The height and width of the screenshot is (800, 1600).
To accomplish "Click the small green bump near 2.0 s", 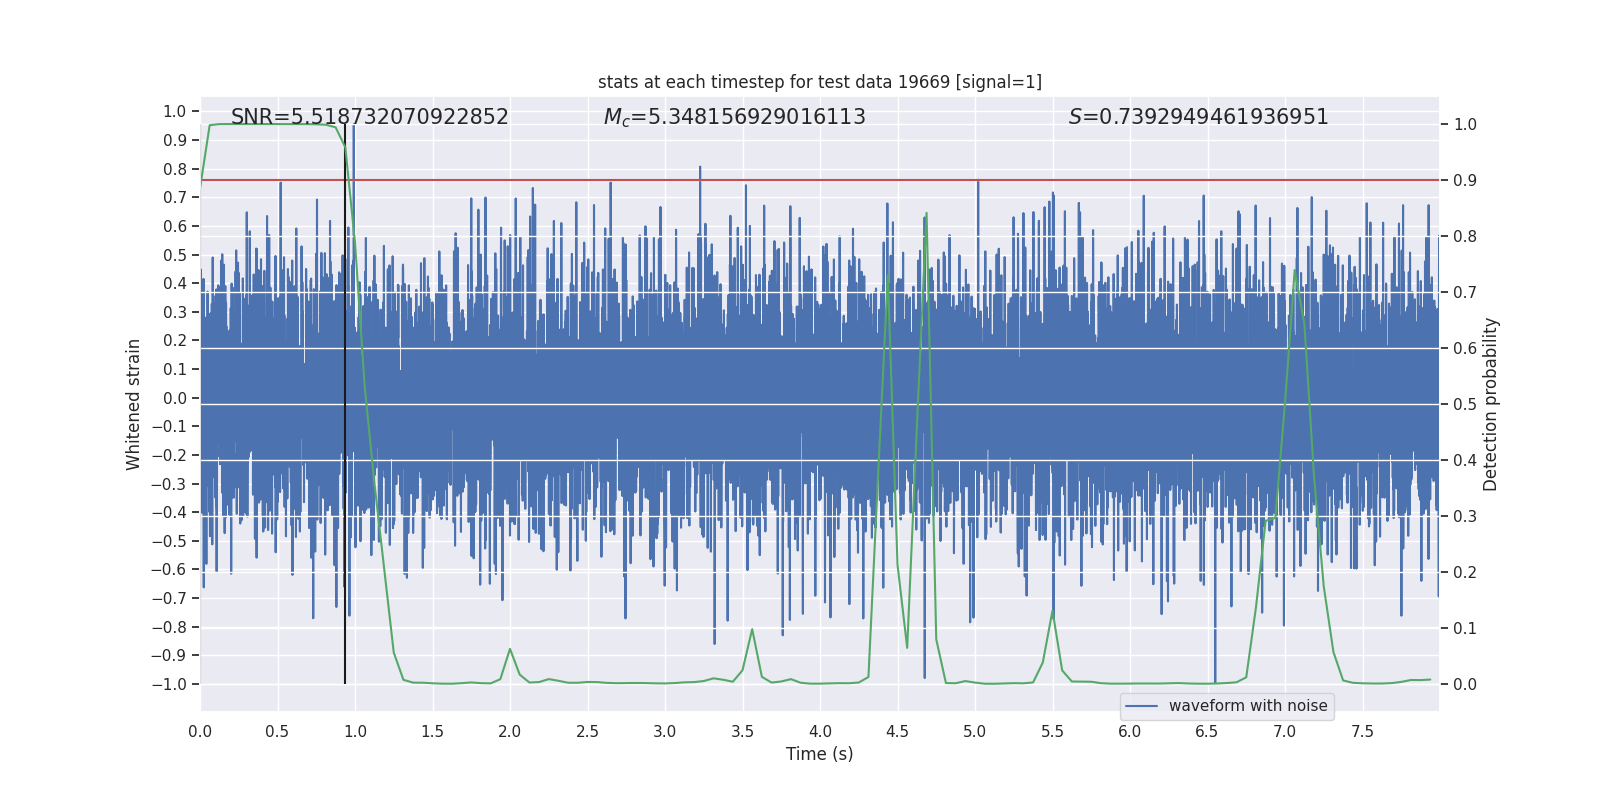I will (x=510, y=650).
